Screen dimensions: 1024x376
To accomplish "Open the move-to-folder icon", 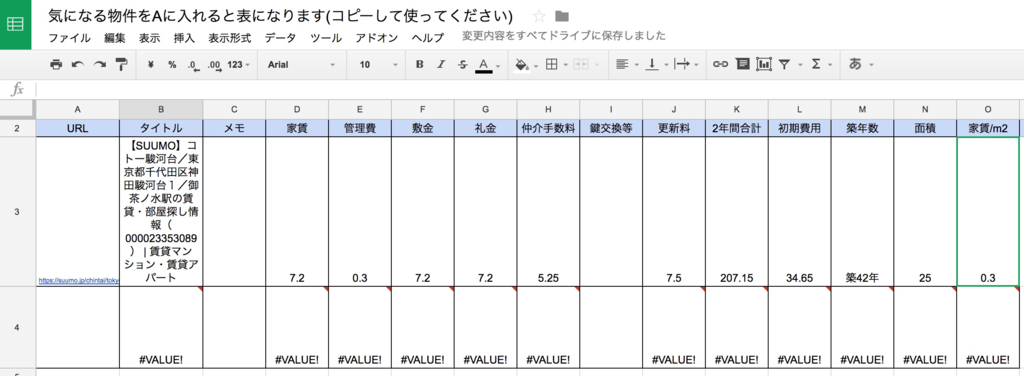I will coord(562,16).
